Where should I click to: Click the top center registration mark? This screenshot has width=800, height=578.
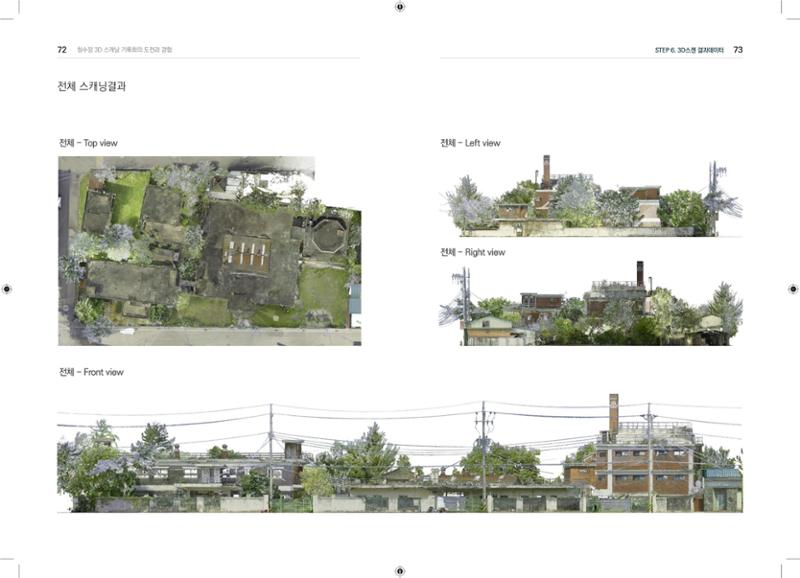(x=399, y=7)
